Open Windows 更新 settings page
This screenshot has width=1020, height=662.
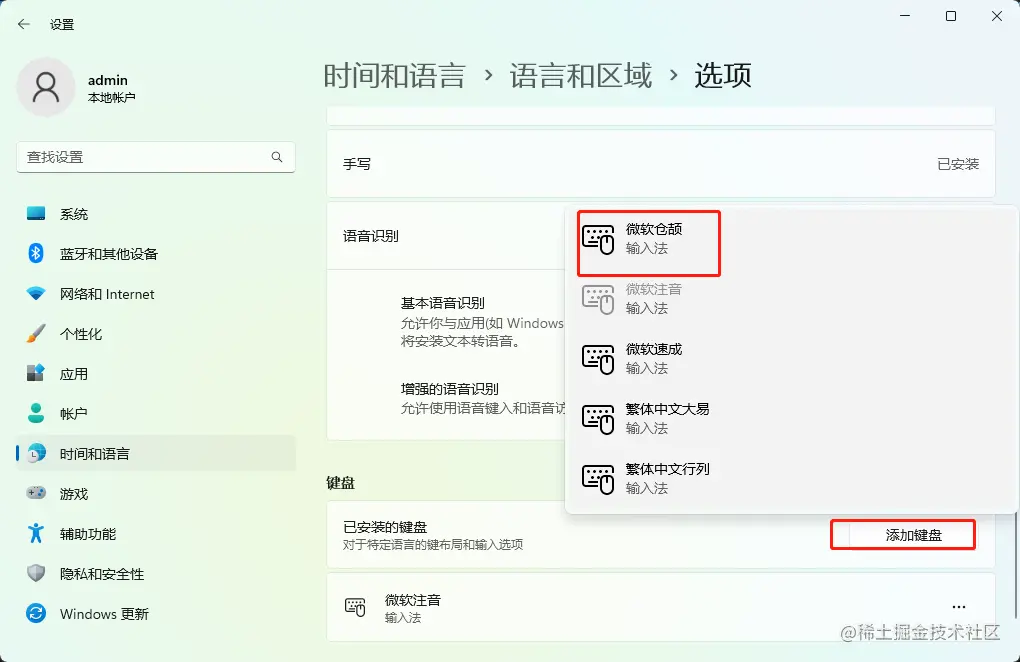coord(156,614)
